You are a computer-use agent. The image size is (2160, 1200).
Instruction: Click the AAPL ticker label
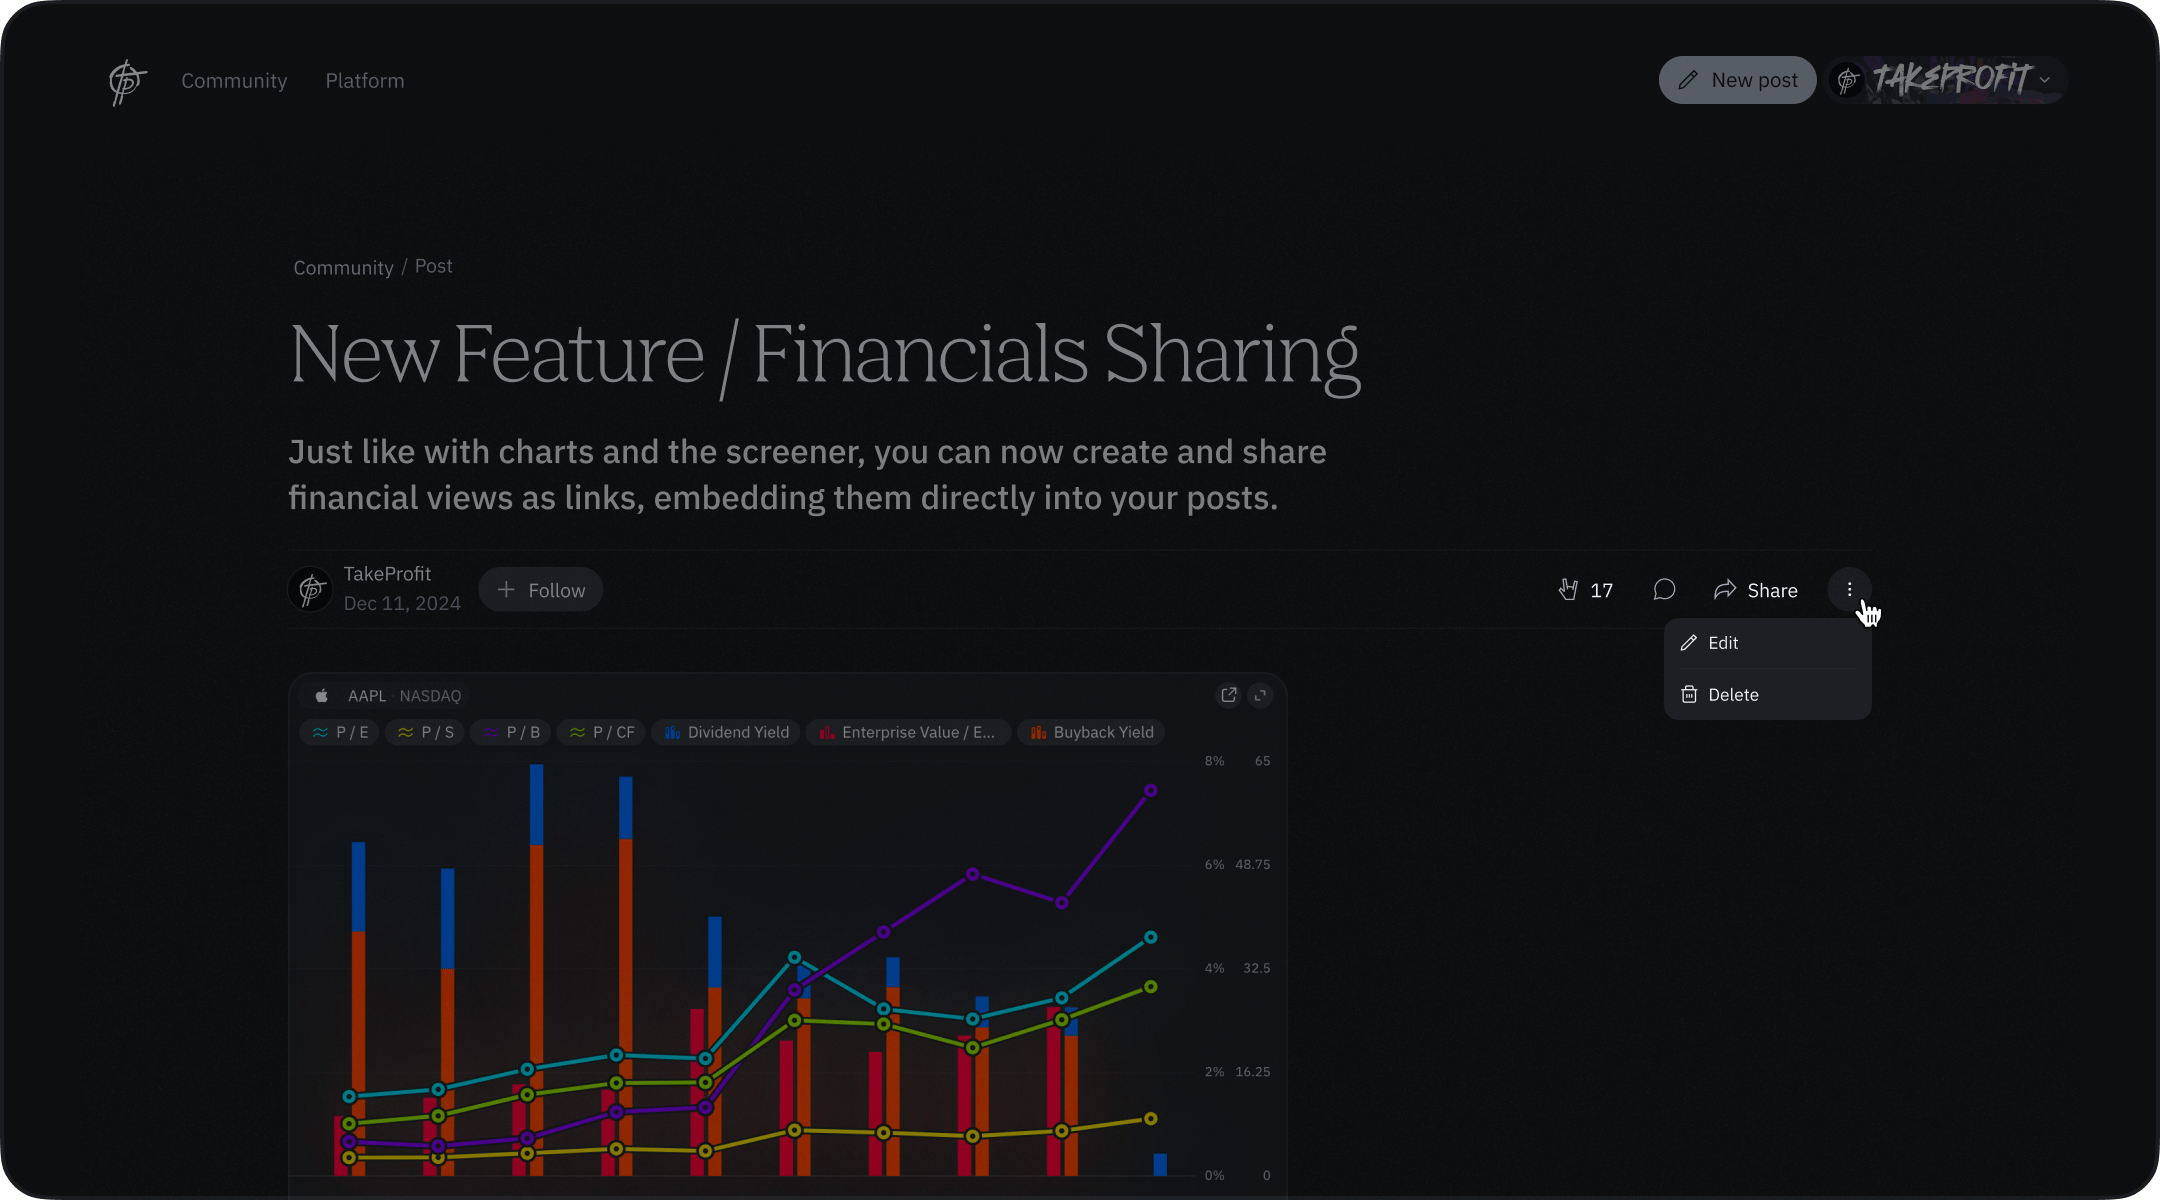point(367,696)
